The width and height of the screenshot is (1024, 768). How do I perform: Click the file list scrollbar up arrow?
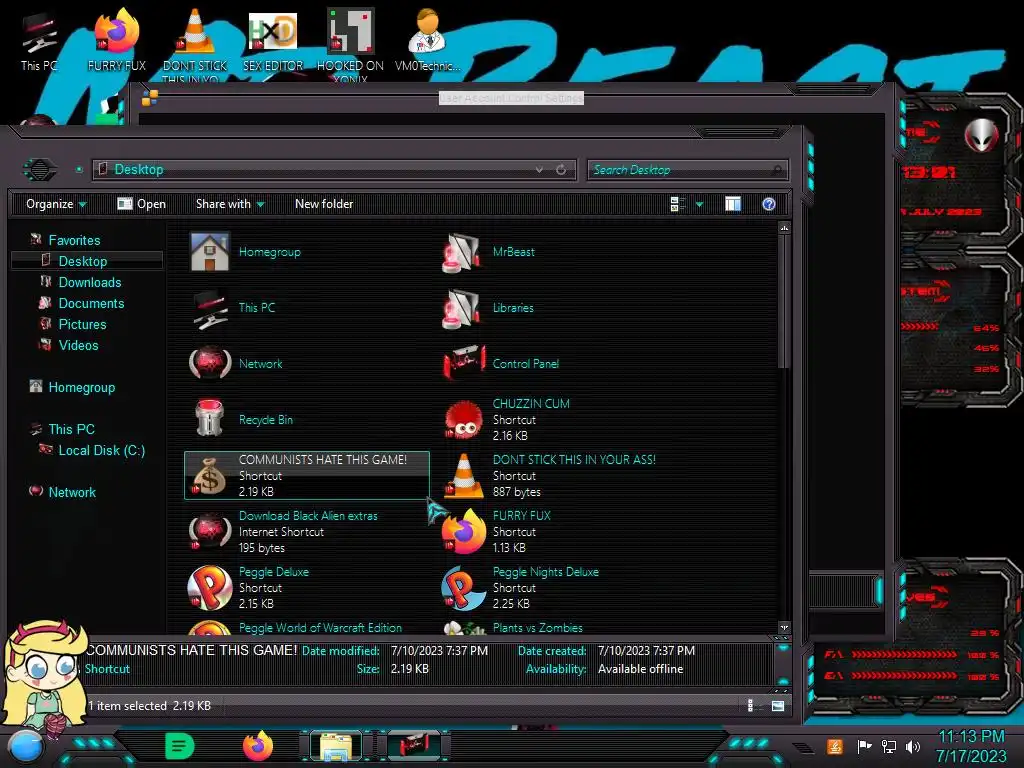coord(784,228)
